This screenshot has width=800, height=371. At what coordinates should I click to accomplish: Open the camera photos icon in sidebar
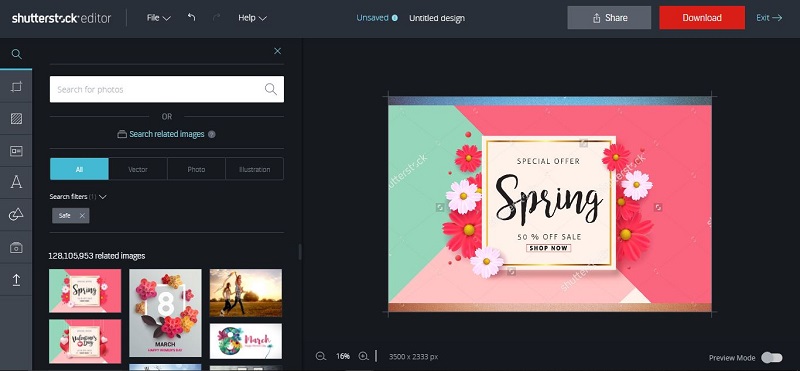coord(16,248)
